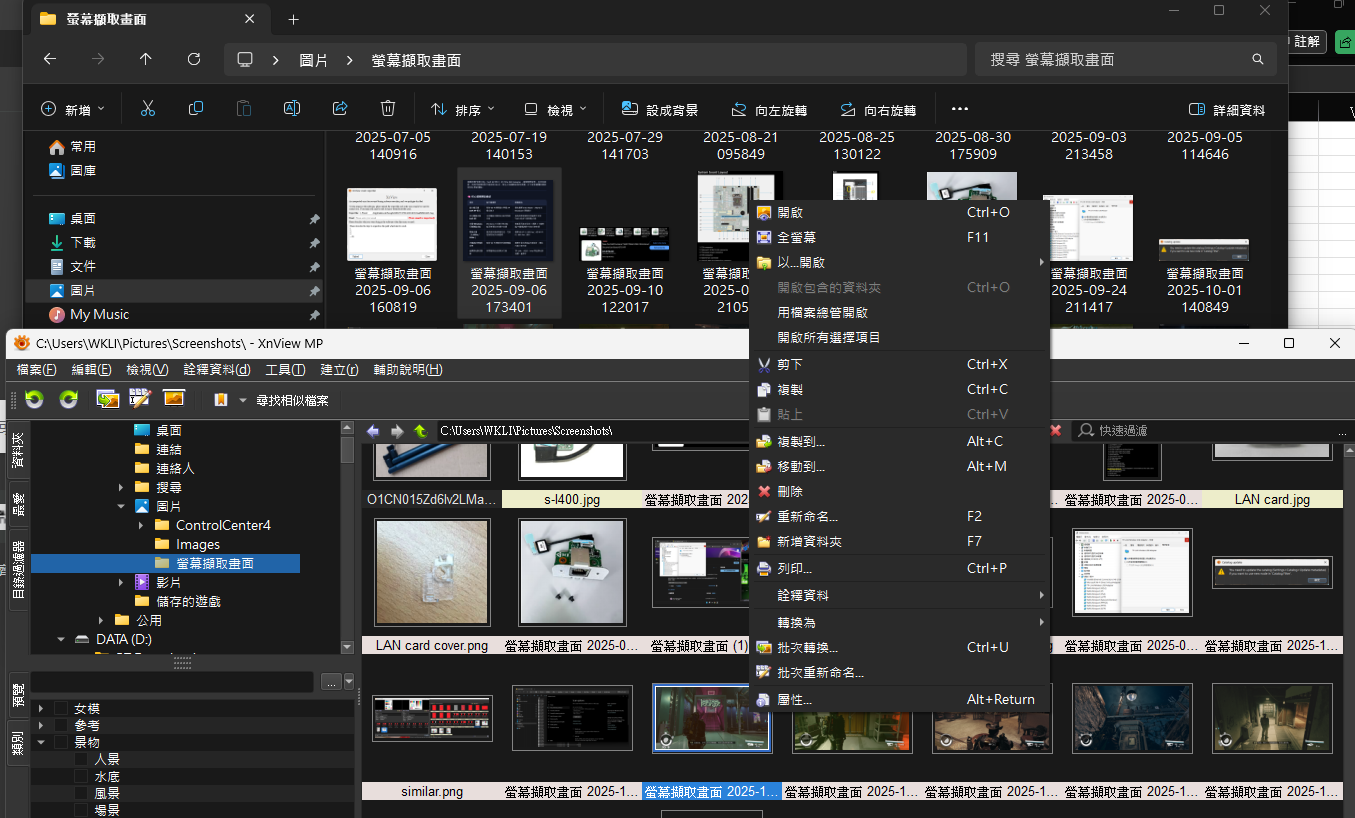Click XnView's green back-arrow toolbar icon
Viewport: 1355px width, 818px height.
click(34, 399)
